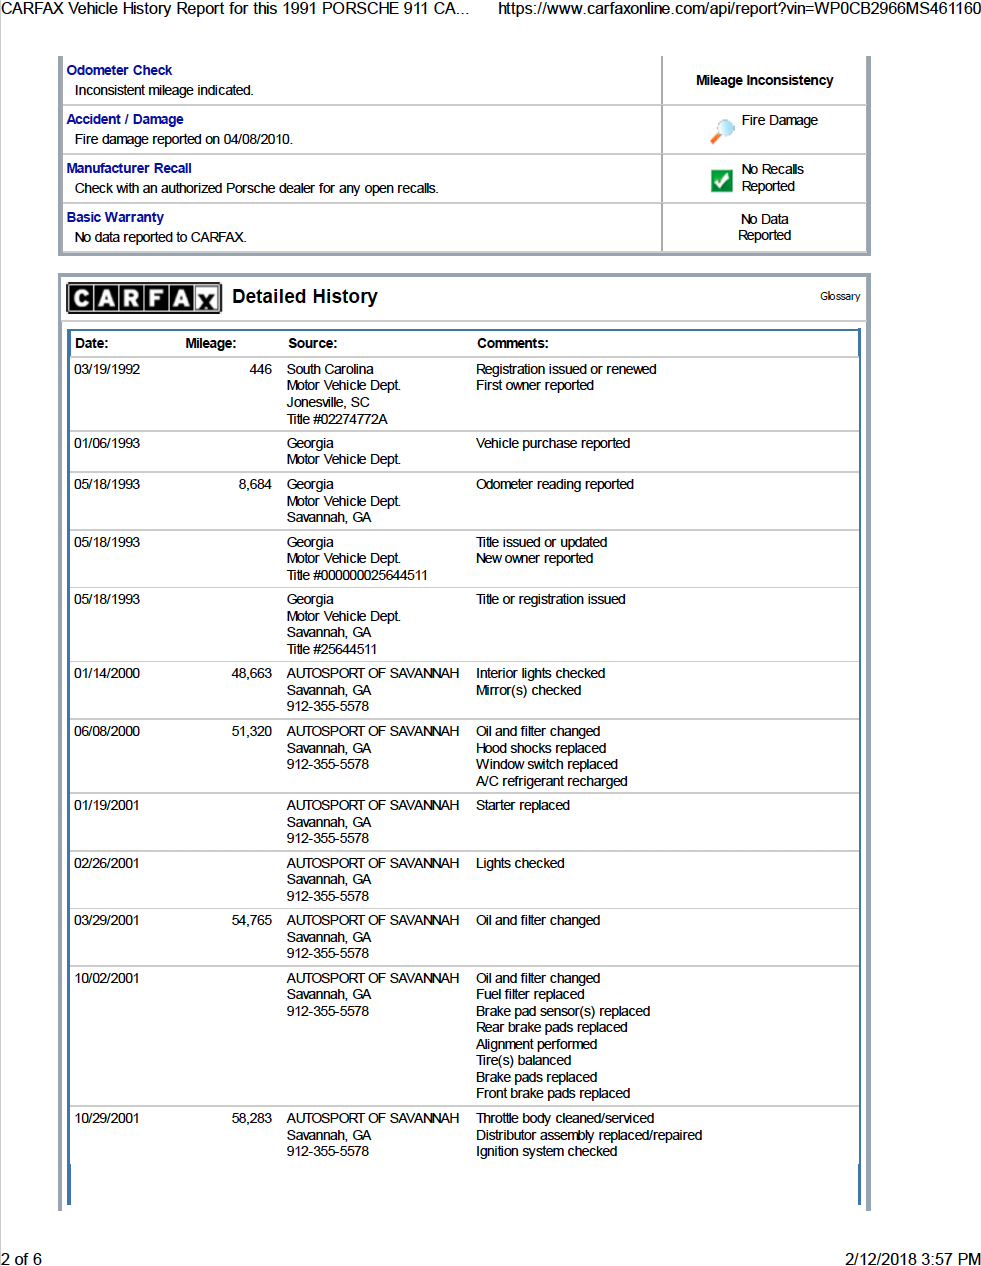Click 'A/C refrigerant recharged' comment

552,781
